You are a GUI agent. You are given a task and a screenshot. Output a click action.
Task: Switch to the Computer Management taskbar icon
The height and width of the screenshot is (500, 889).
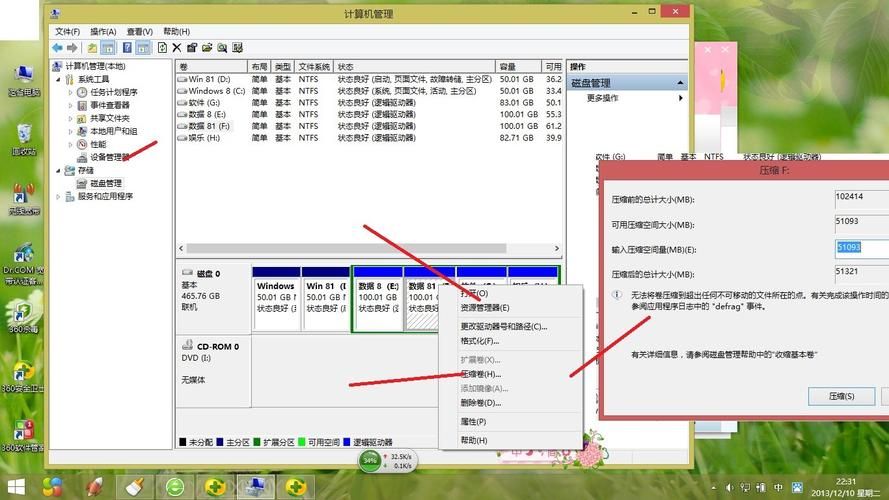(x=256, y=486)
